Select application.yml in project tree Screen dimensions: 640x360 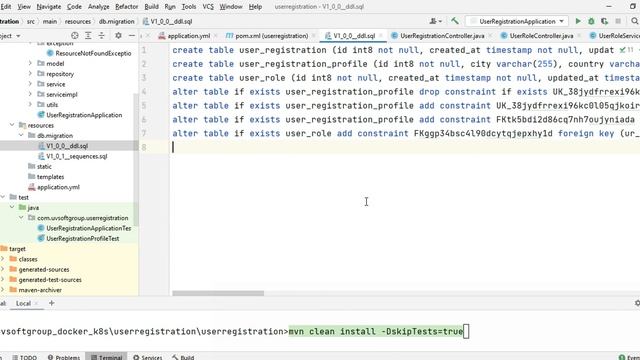point(54,187)
